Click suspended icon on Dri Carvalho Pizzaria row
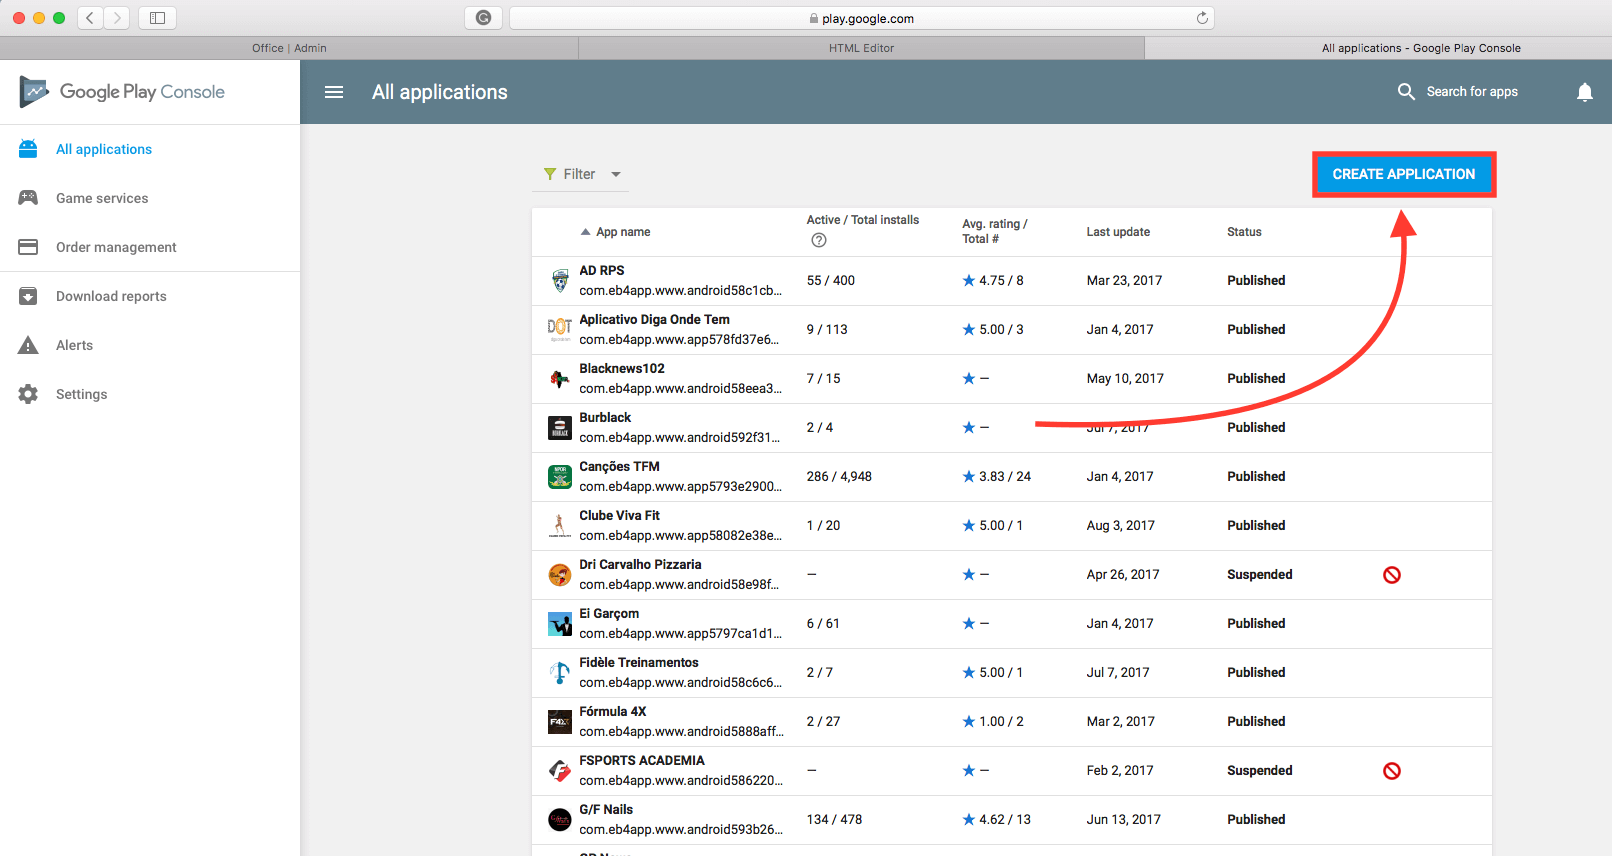The image size is (1612, 856). (1392, 575)
